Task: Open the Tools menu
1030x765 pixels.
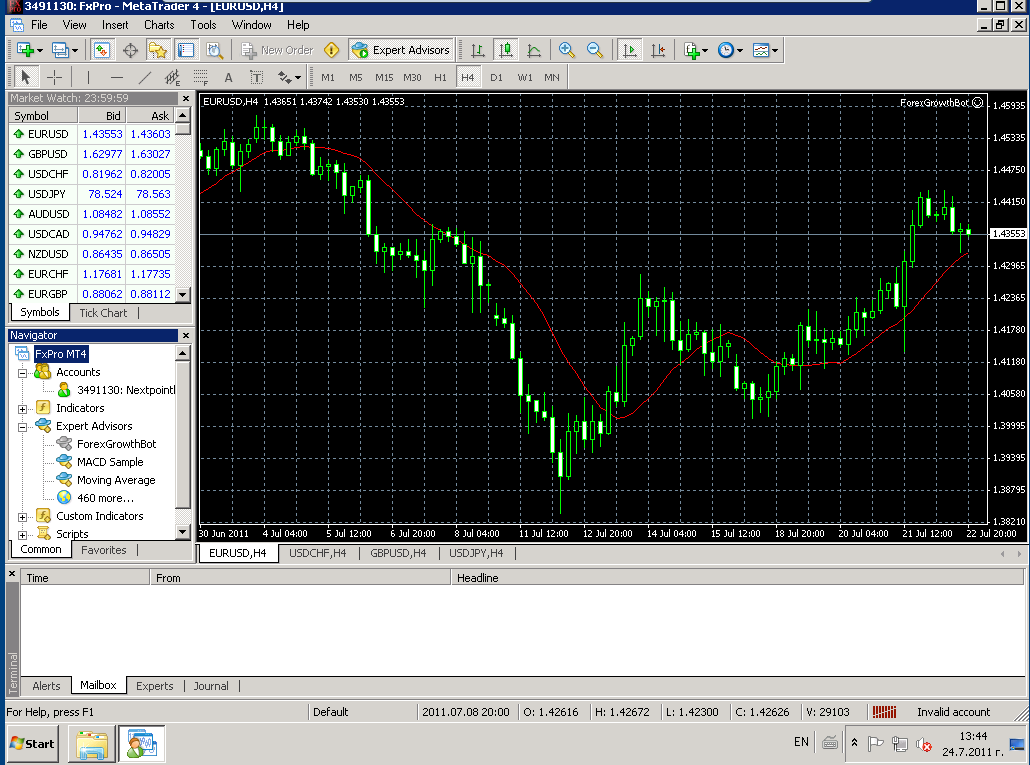Action: [x=203, y=25]
